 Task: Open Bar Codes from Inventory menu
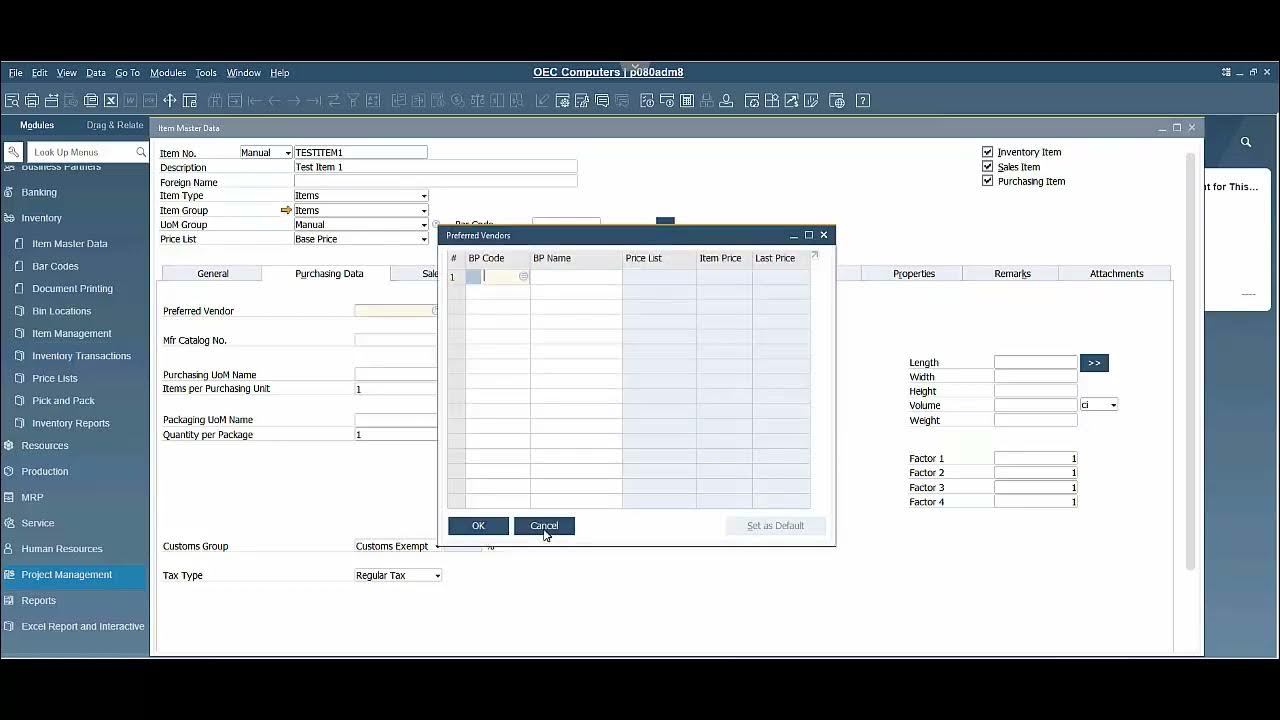55,266
